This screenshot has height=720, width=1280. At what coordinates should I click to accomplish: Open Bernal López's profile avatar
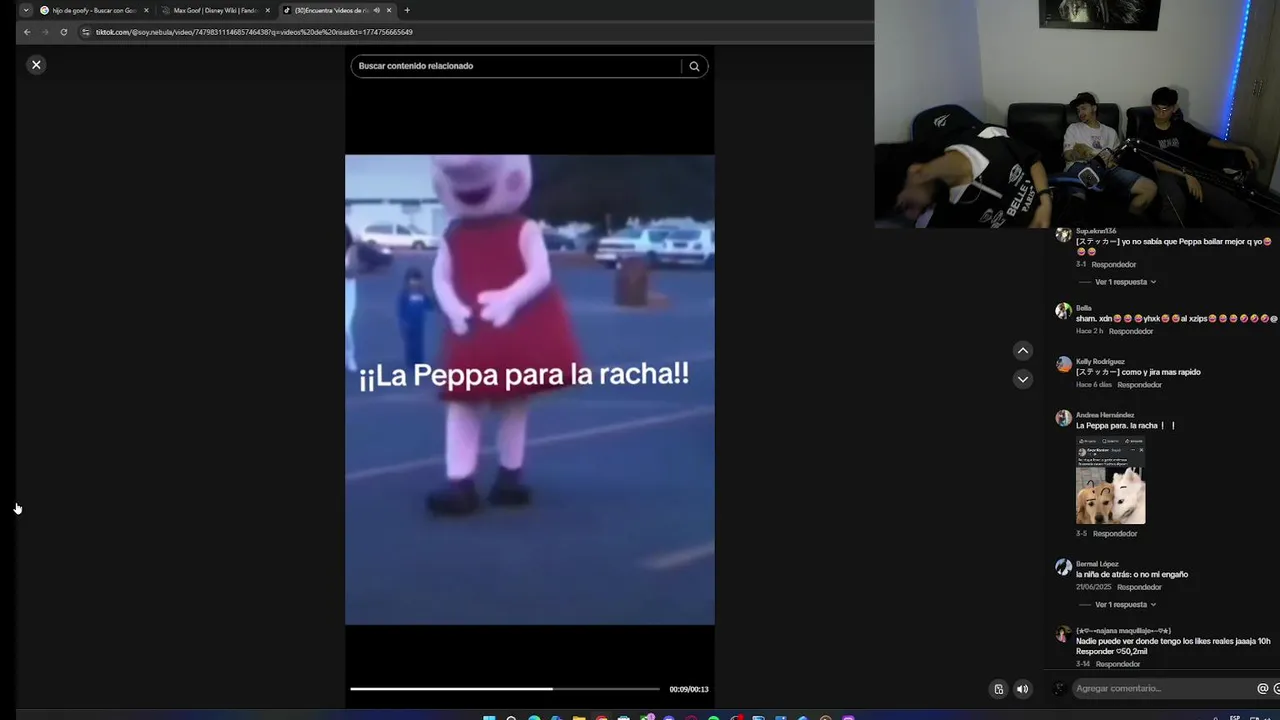[x=1063, y=567]
